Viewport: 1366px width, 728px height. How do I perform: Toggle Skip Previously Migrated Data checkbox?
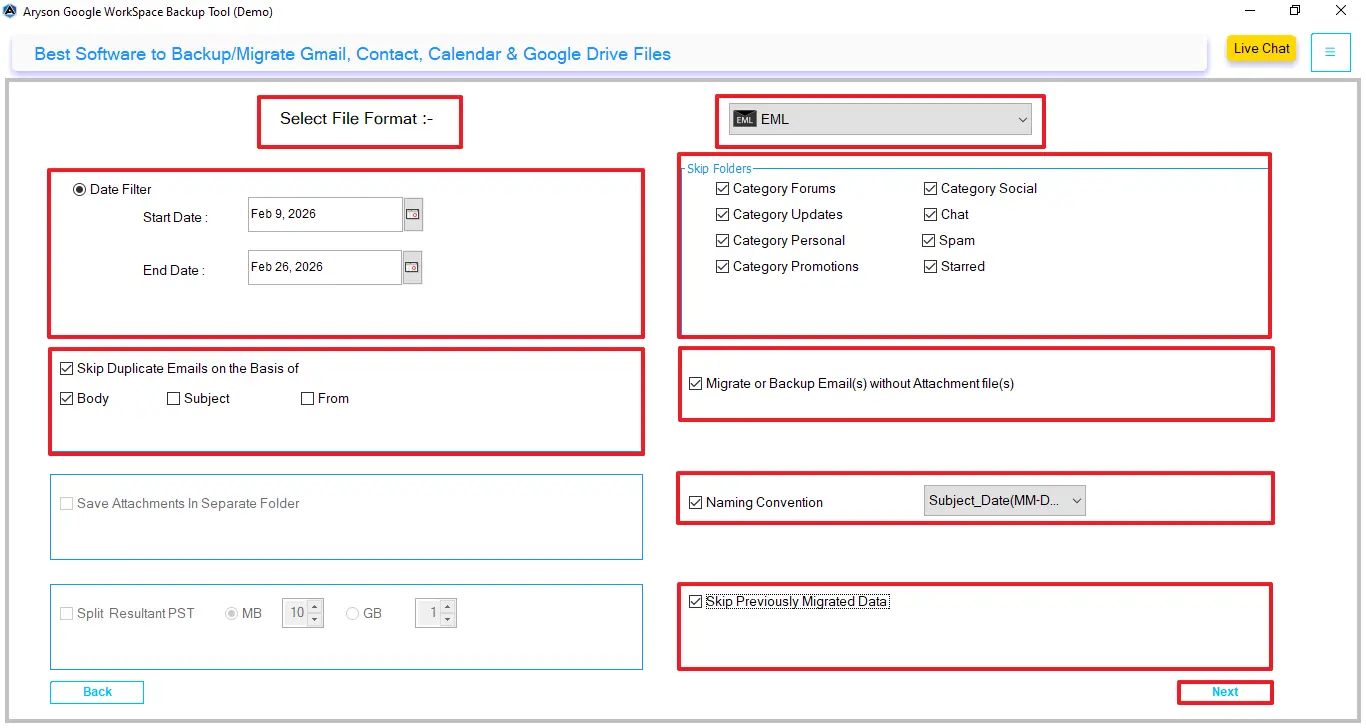pos(696,601)
